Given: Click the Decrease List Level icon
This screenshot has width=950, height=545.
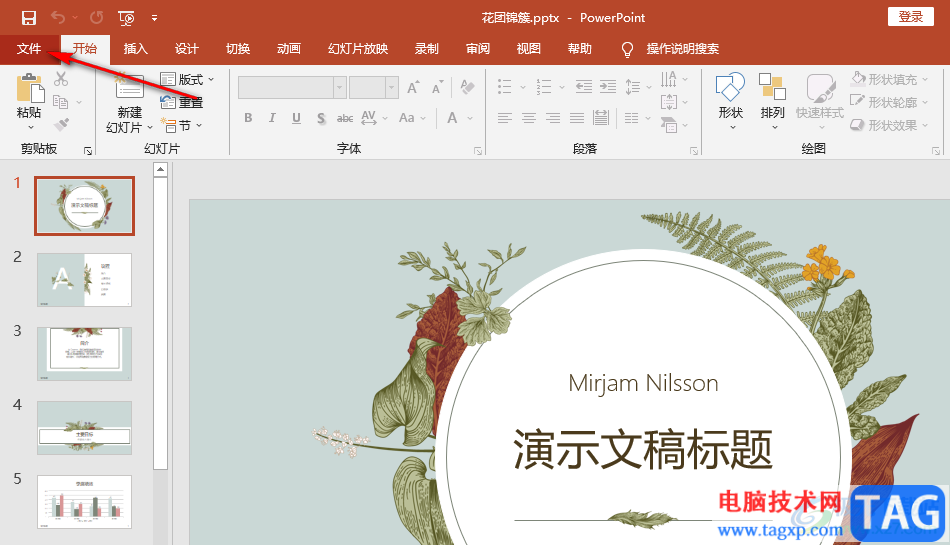Looking at the screenshot, I should click(584, 87).
